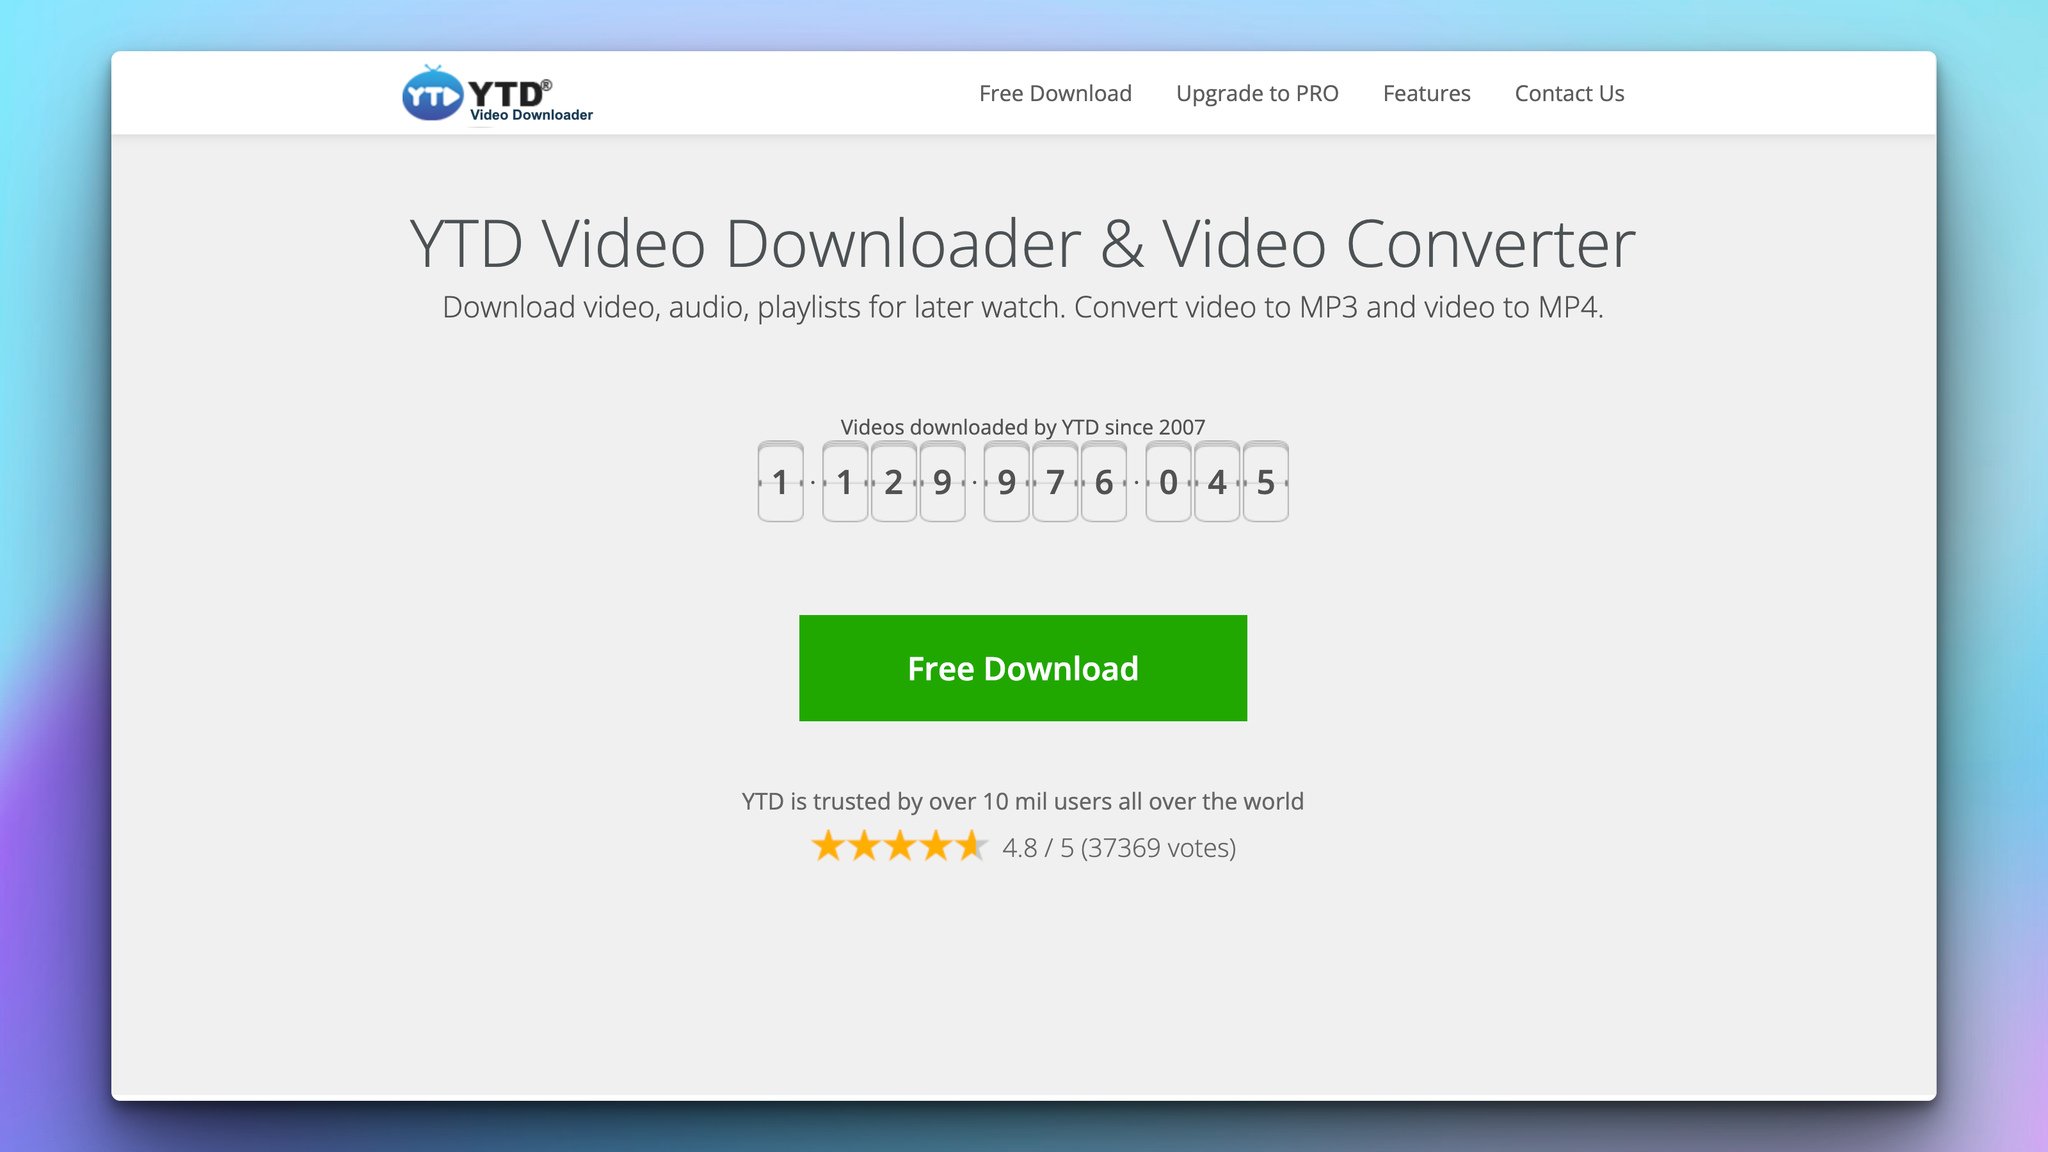The image size is (2048, 1152).
Task: Click the Contact Us navigation link
Action: click(x=1570, y=93)
